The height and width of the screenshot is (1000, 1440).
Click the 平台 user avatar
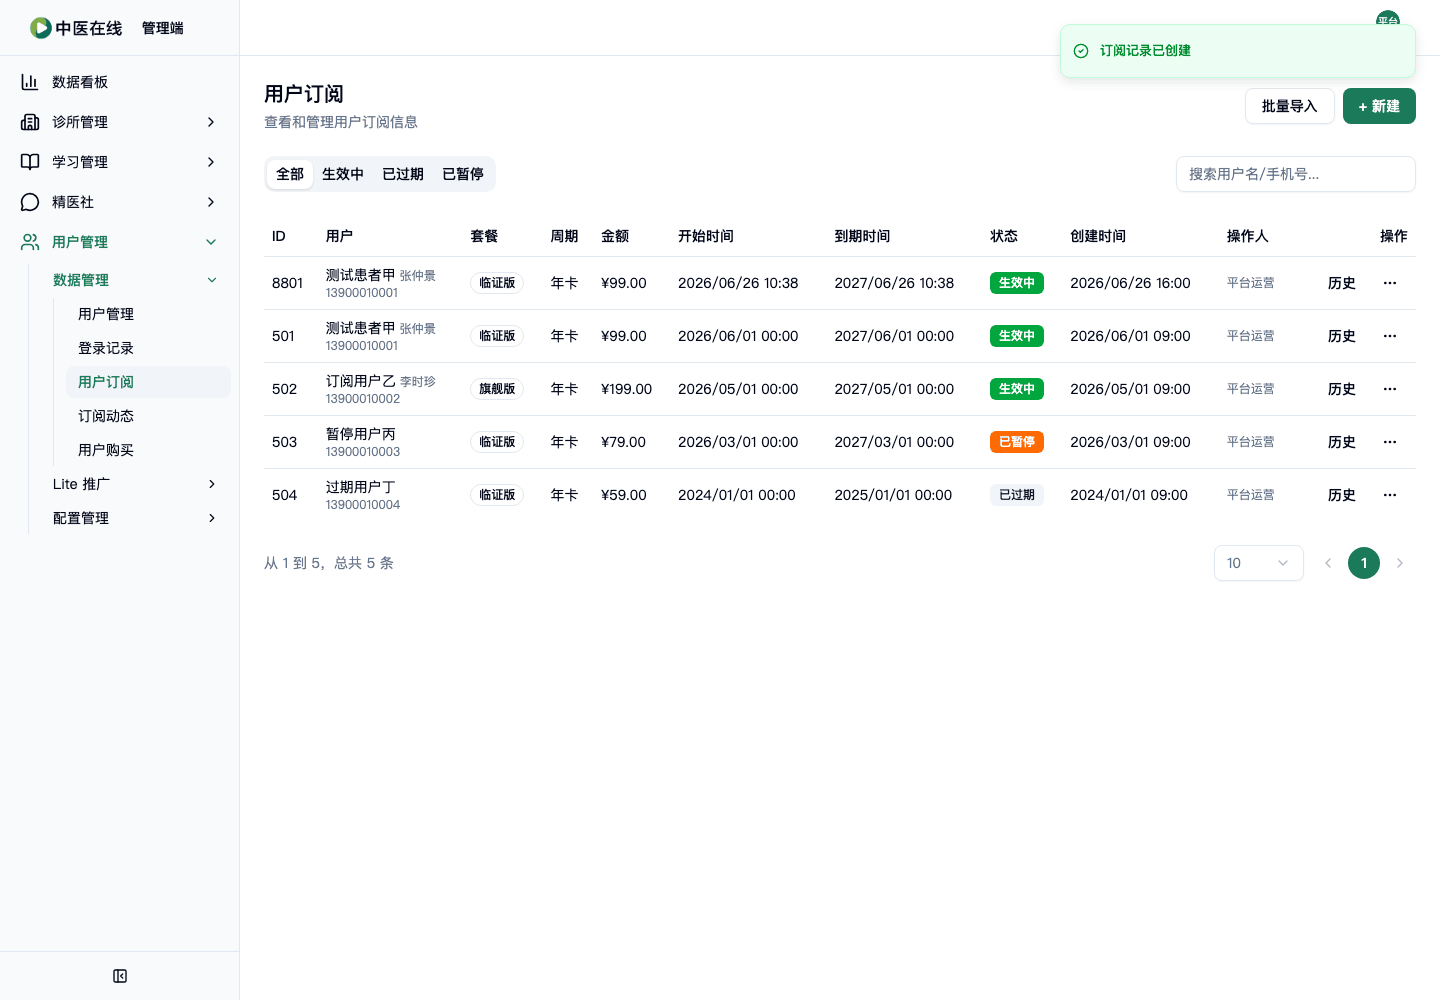pos(1388,20)
